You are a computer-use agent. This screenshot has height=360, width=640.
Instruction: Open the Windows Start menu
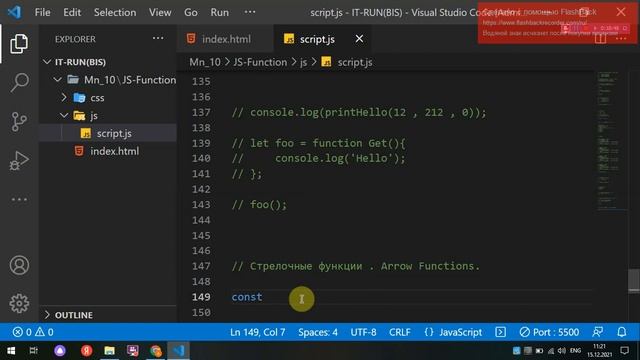[11, 351]
